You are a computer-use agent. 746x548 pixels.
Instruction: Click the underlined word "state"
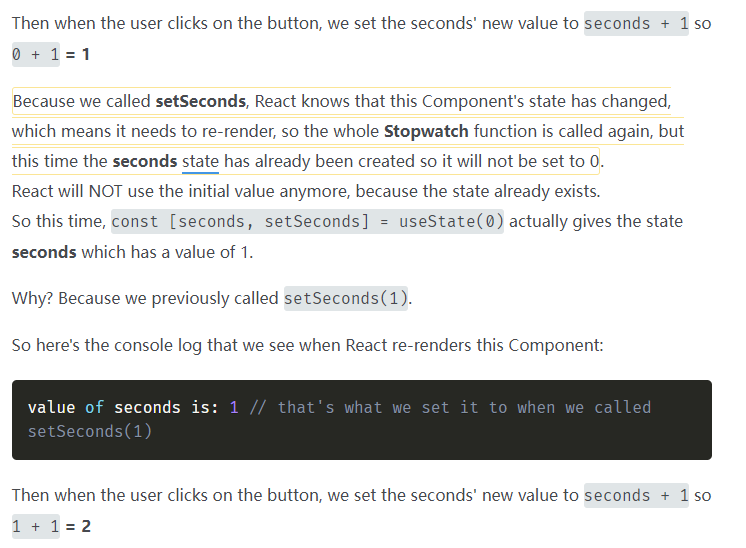click(200, 161)
